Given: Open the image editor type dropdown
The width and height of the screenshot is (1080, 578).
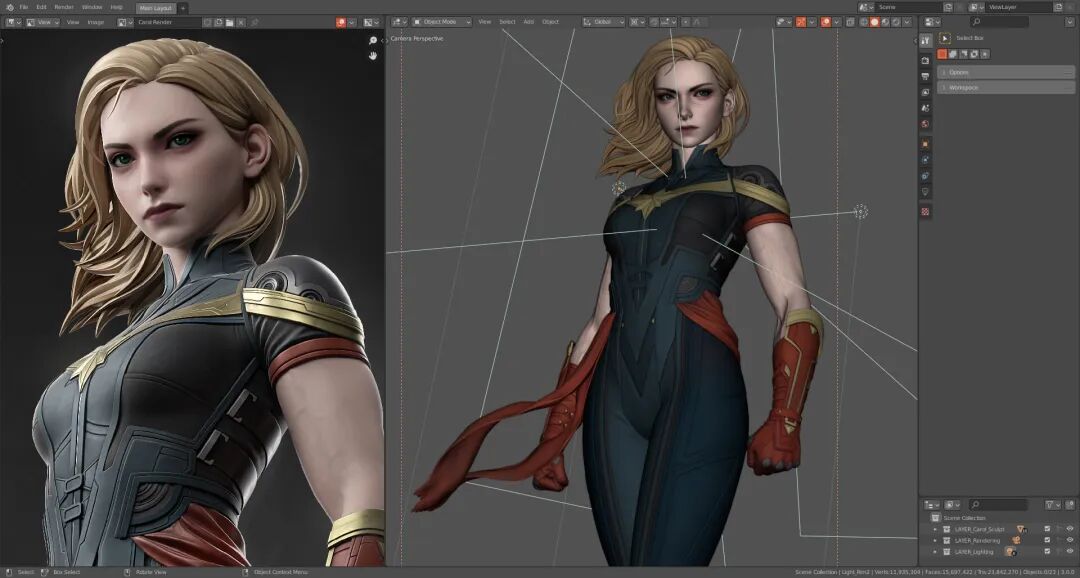Looking at the screenshot, I should point(14,22).
